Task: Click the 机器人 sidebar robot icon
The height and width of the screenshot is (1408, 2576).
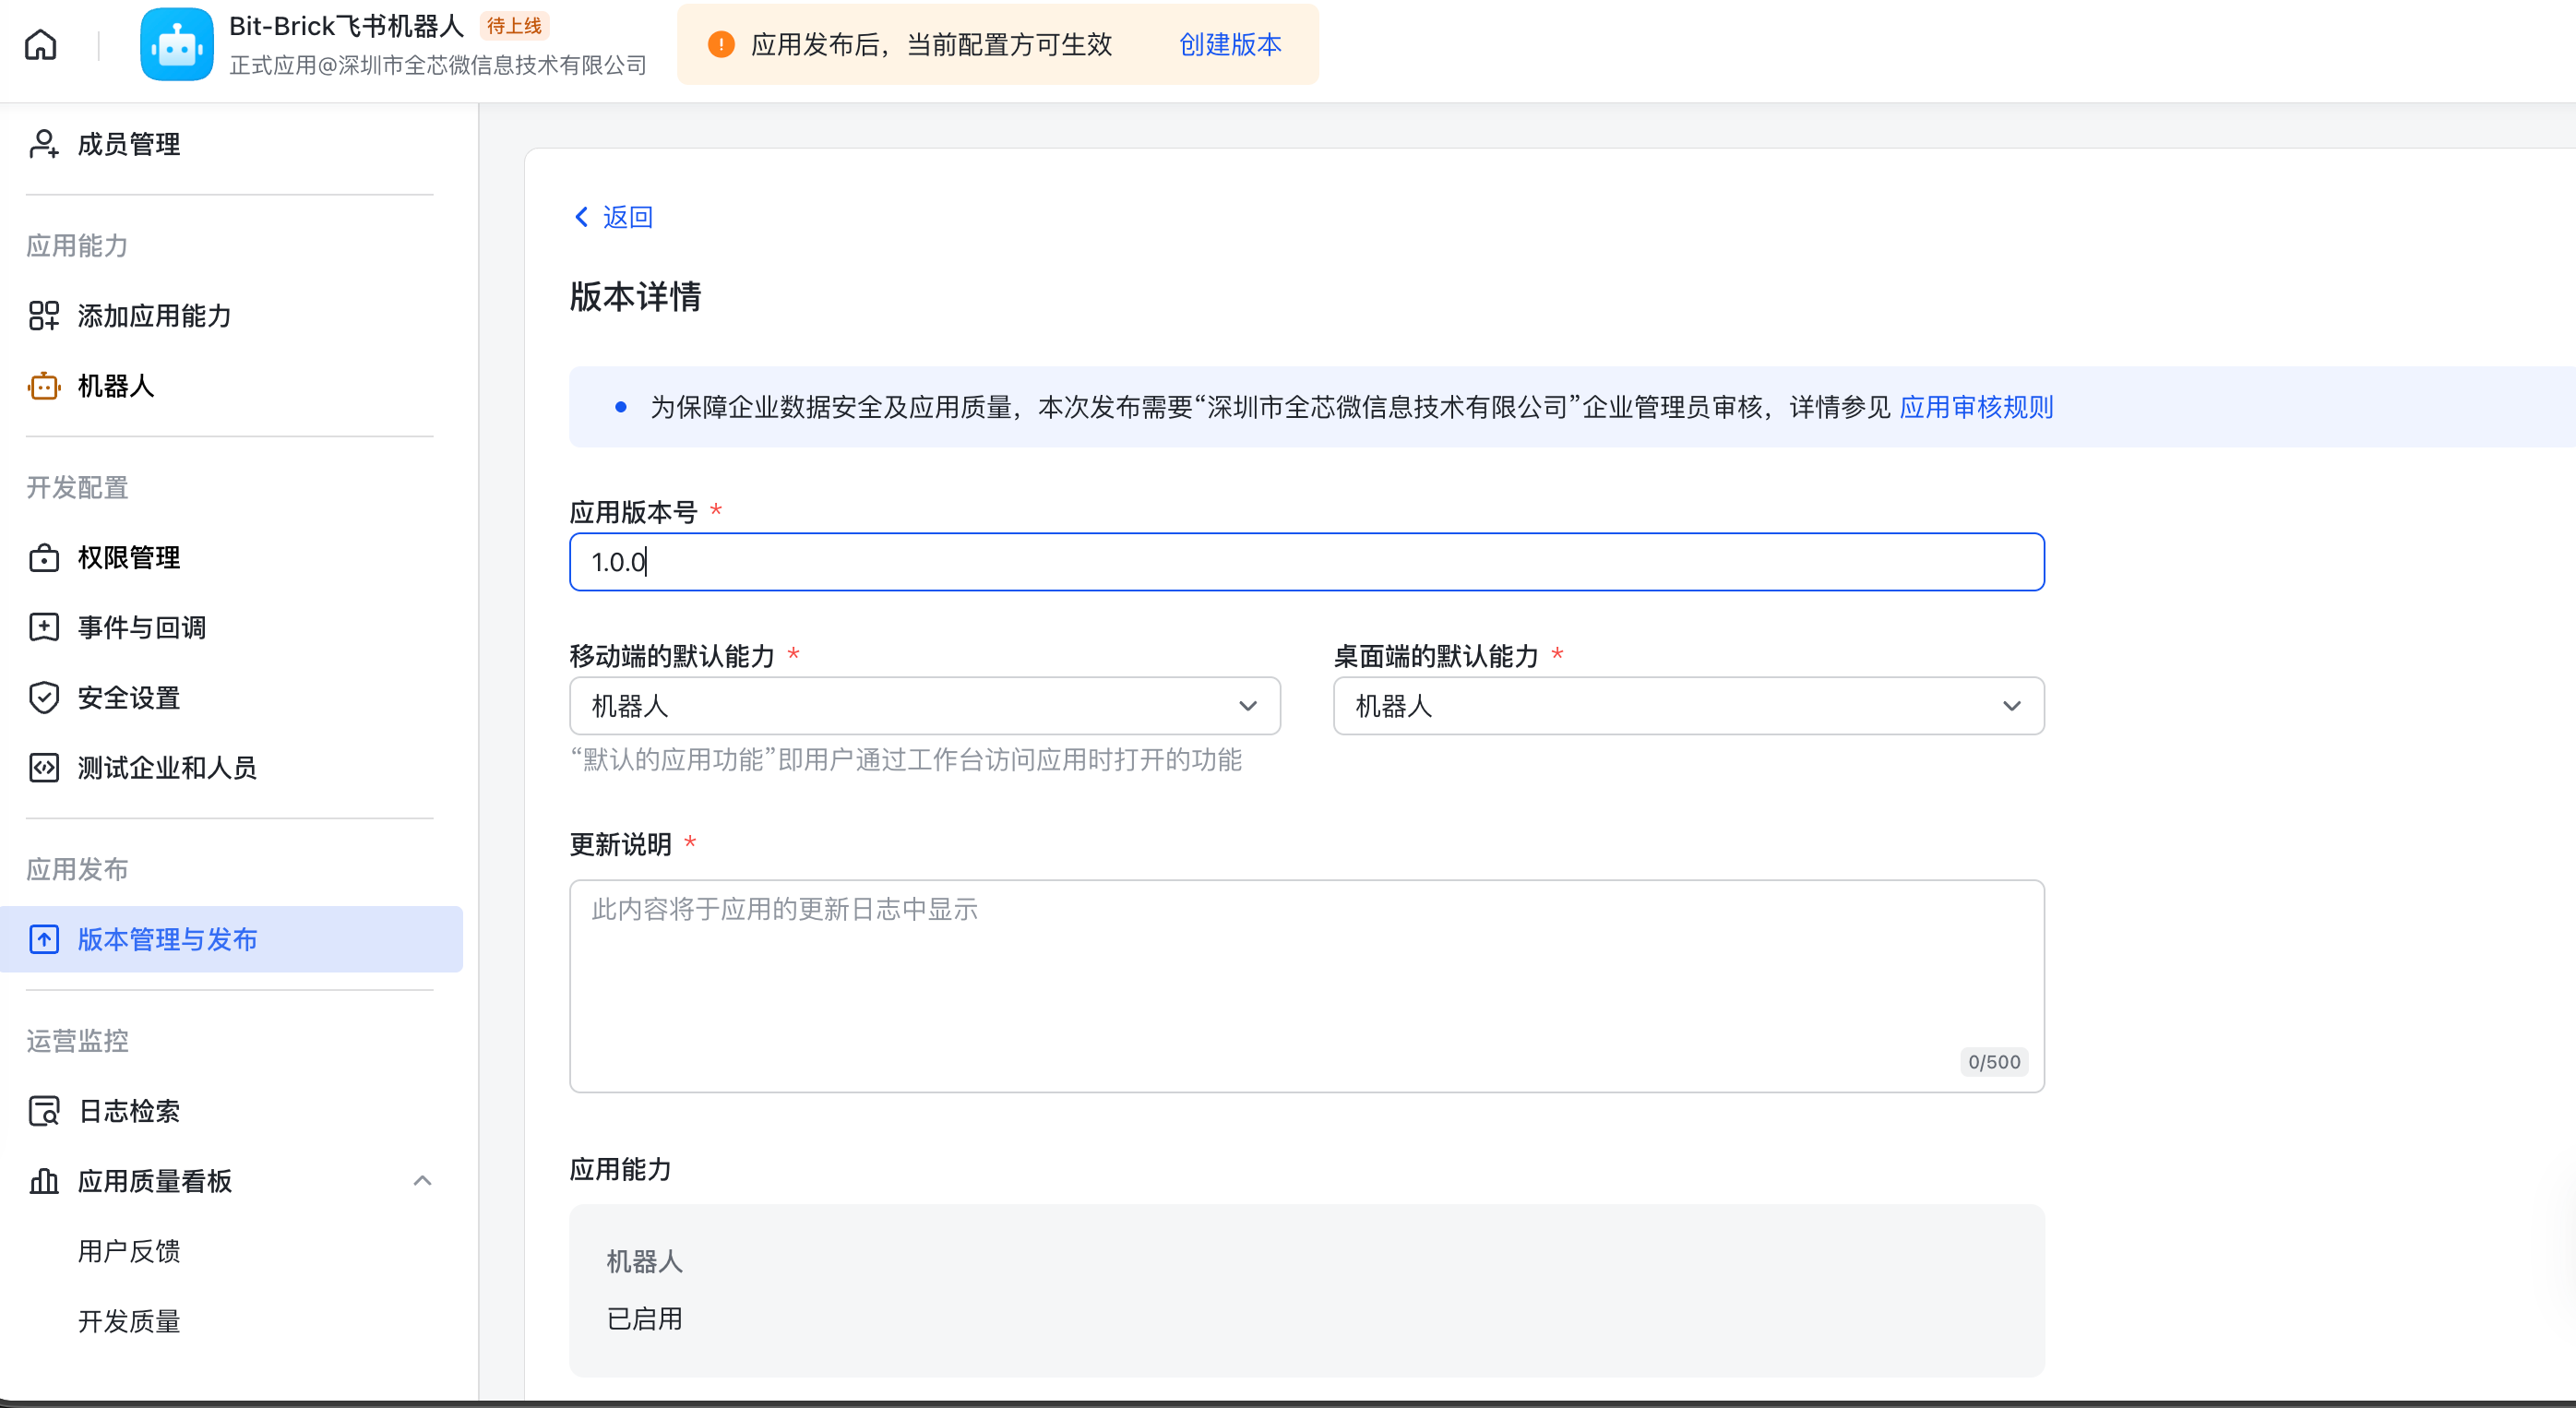Action: click(44, 386)
